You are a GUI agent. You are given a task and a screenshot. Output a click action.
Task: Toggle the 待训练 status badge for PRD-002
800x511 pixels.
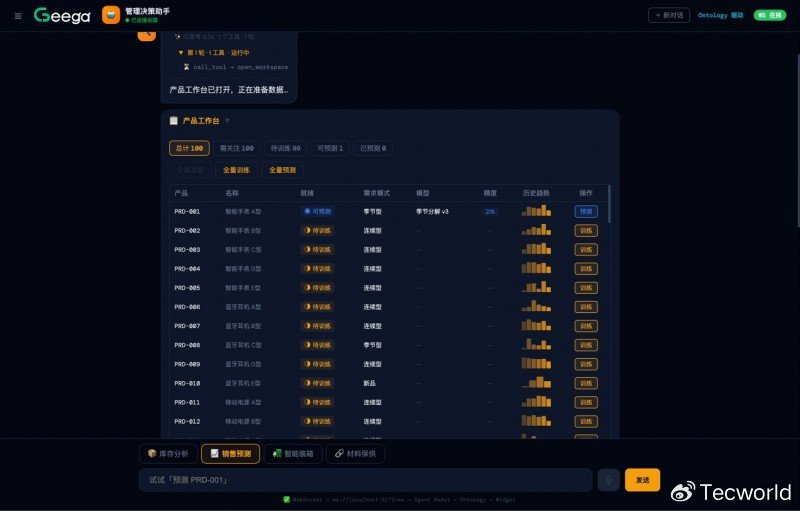coord(317,231)
